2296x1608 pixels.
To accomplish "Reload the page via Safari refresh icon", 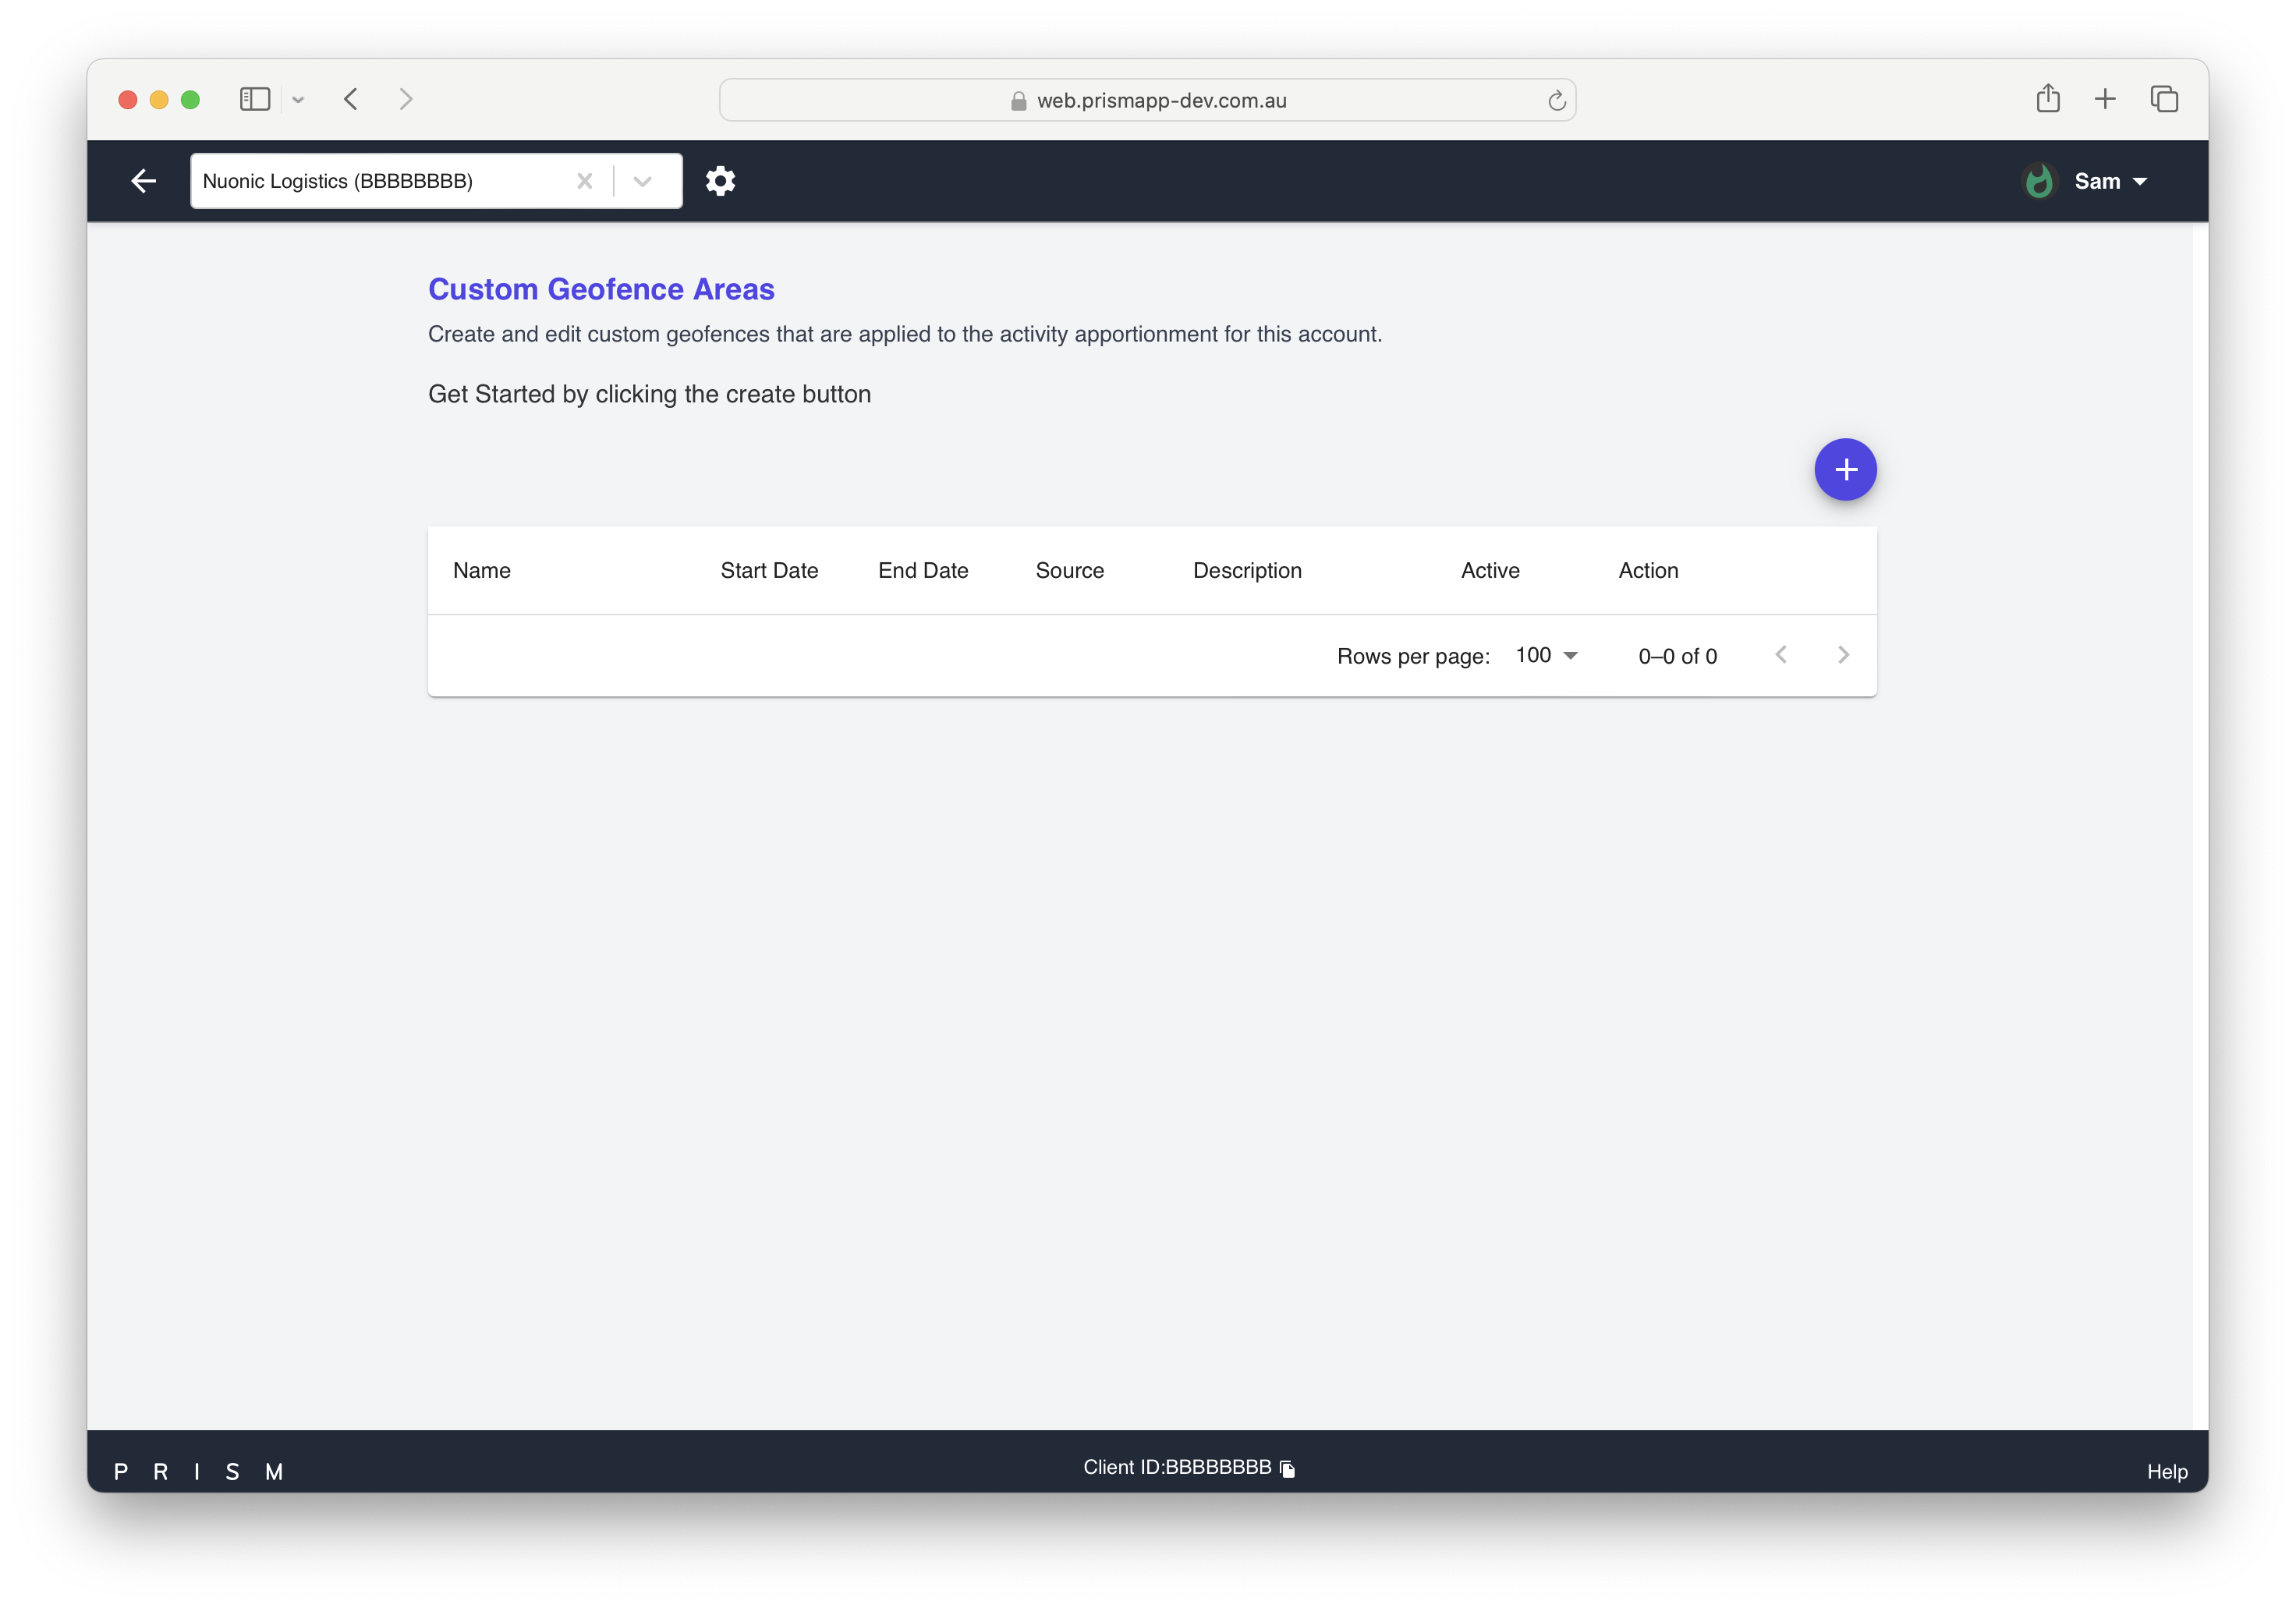I will tap(1556, 100).
